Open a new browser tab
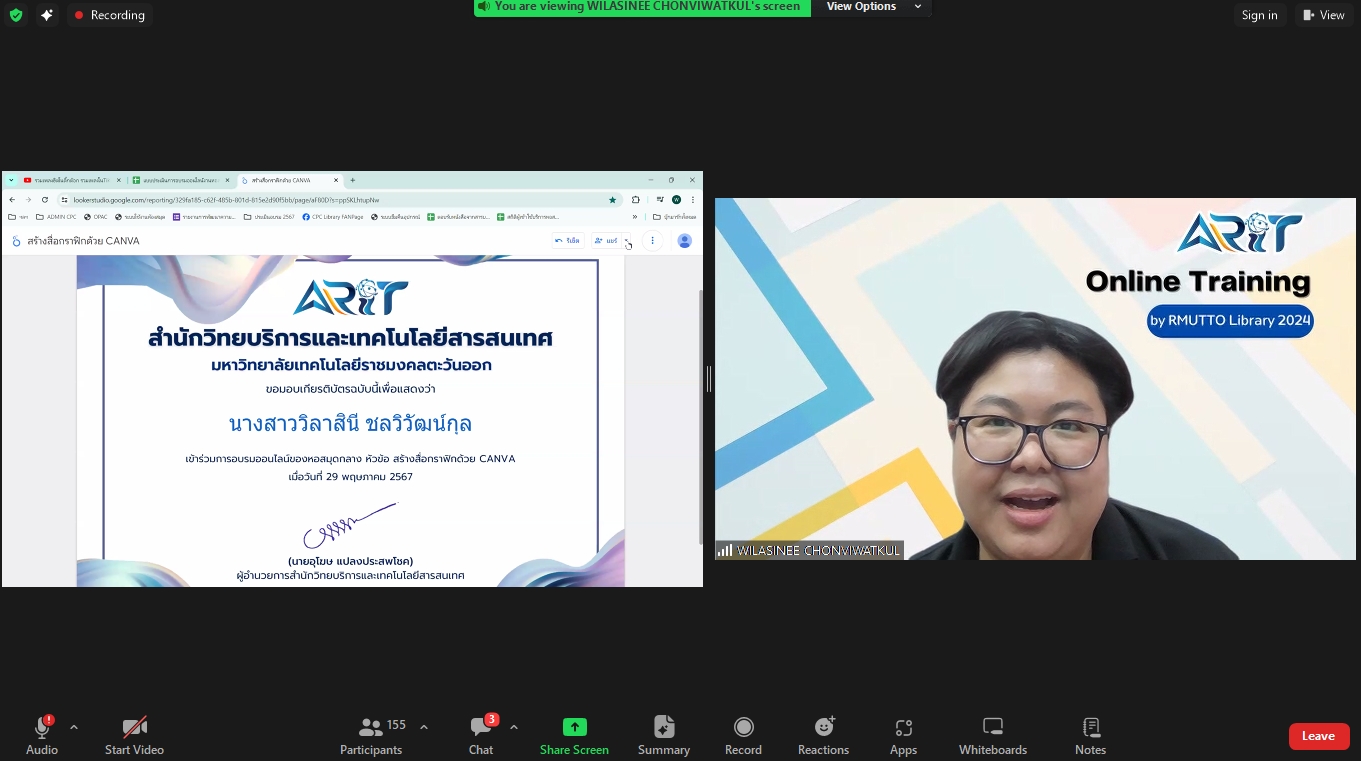 coord(352,180)
